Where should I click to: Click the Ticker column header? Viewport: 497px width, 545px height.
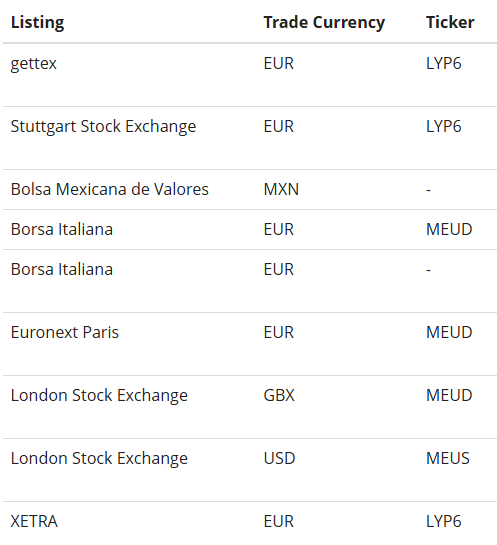[450, 22]
